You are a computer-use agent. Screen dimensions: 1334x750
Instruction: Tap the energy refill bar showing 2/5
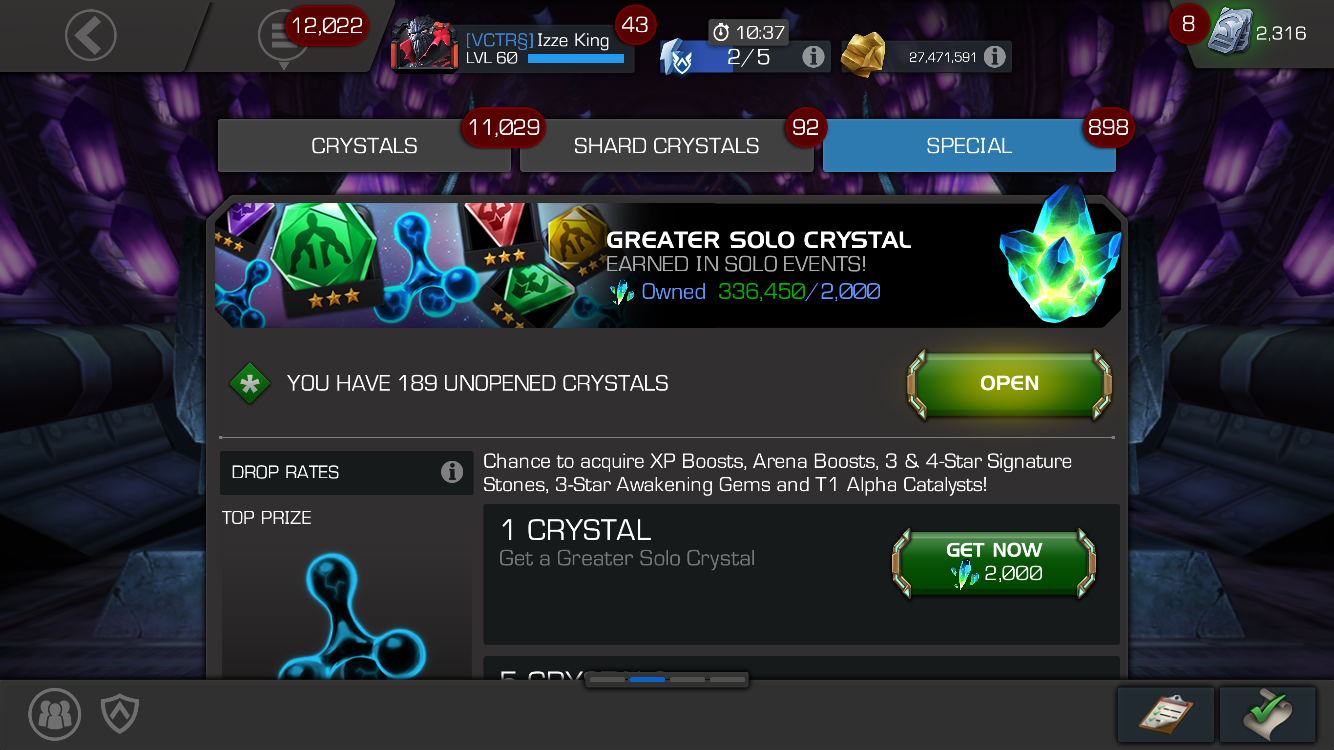click(745, 57)
